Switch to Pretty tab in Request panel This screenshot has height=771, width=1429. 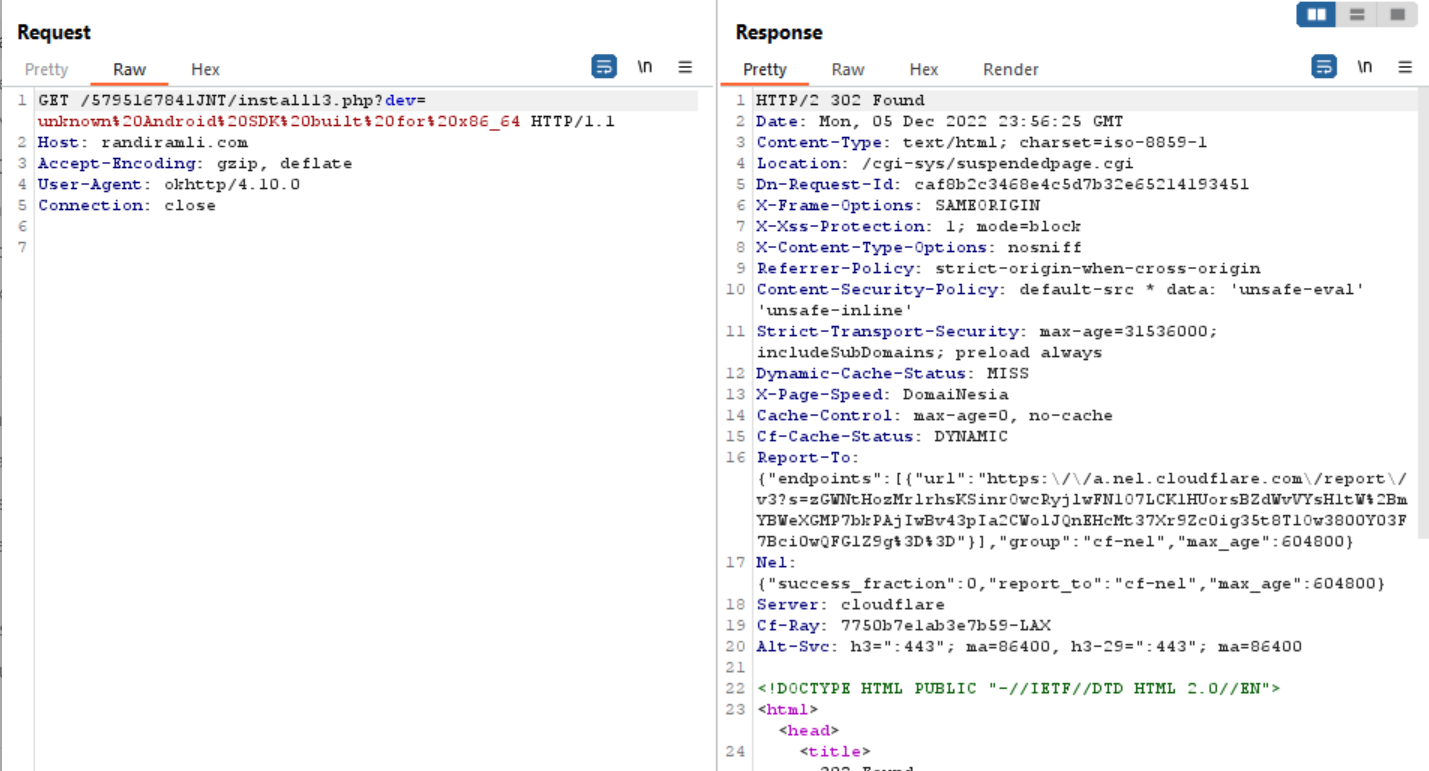[46, 69]
